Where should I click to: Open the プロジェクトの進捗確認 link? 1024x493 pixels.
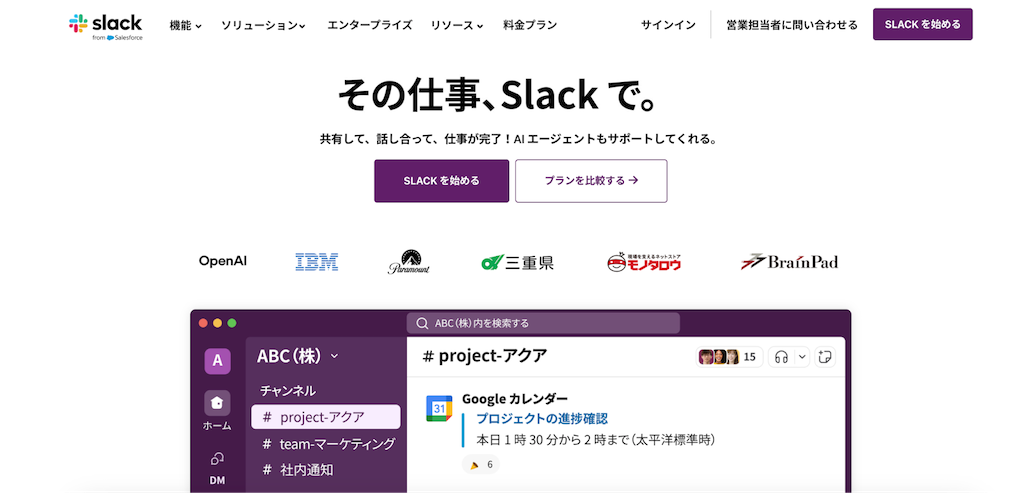point(542,419)
